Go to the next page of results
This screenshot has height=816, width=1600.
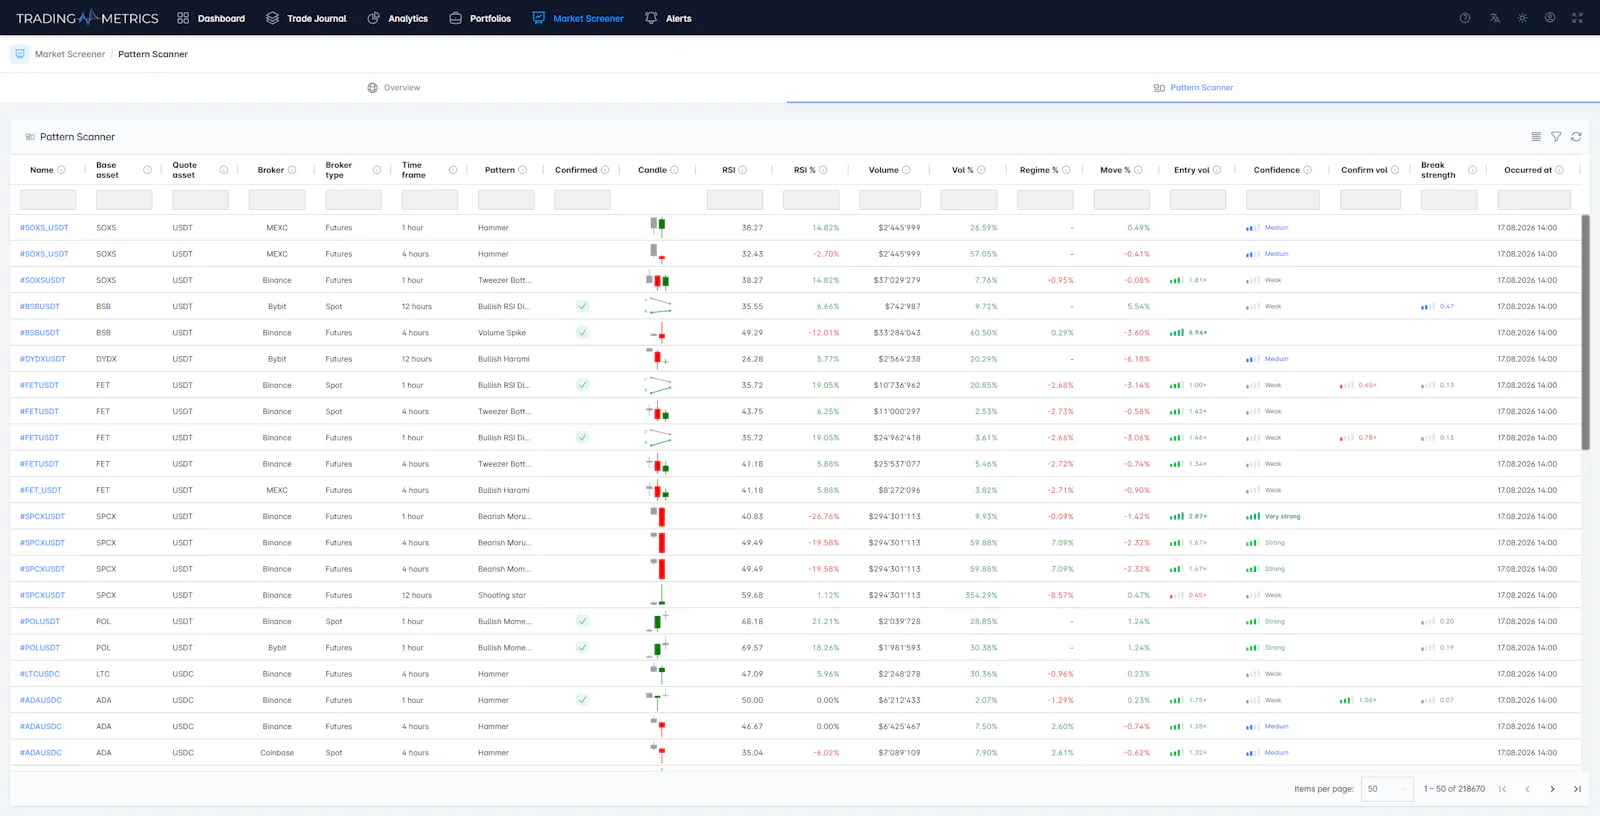coord(1552,789)
